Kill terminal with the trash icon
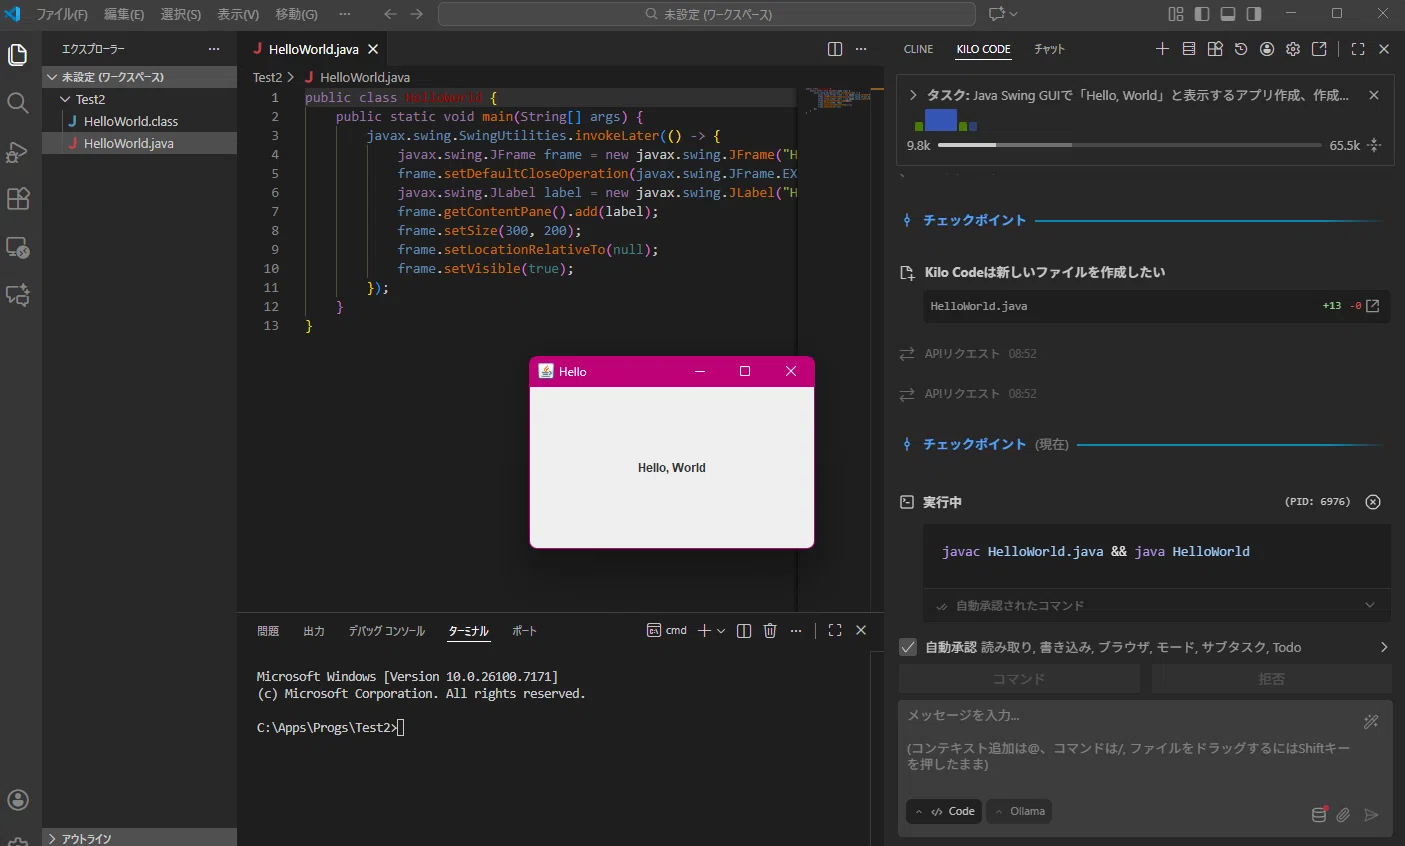Screen dimensions: 1405x846 pos(770,630)
